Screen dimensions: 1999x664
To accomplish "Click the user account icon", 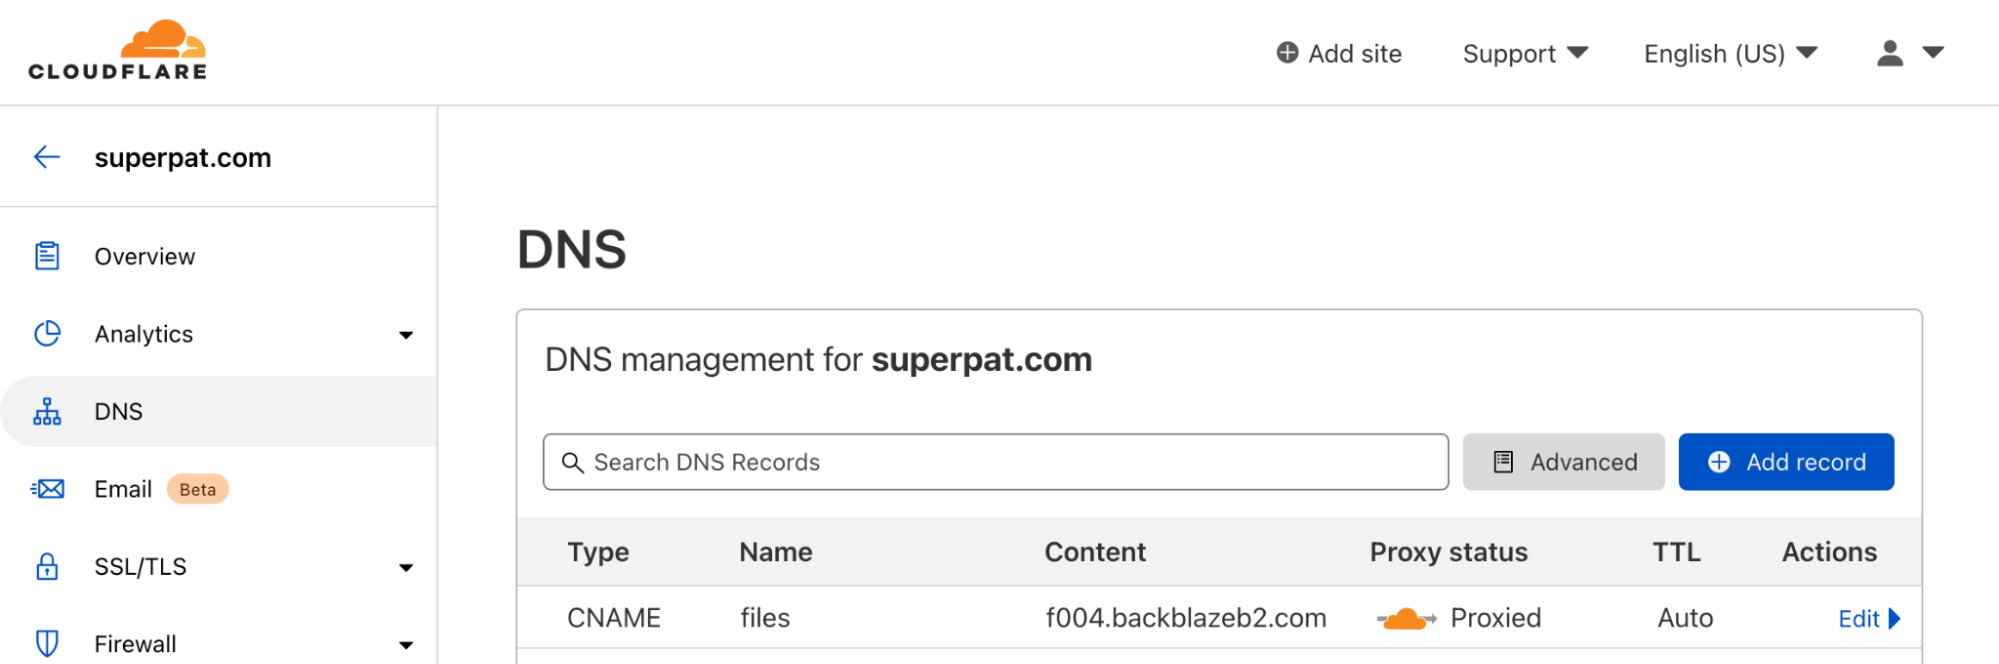I will click(x=1889, y=53).
